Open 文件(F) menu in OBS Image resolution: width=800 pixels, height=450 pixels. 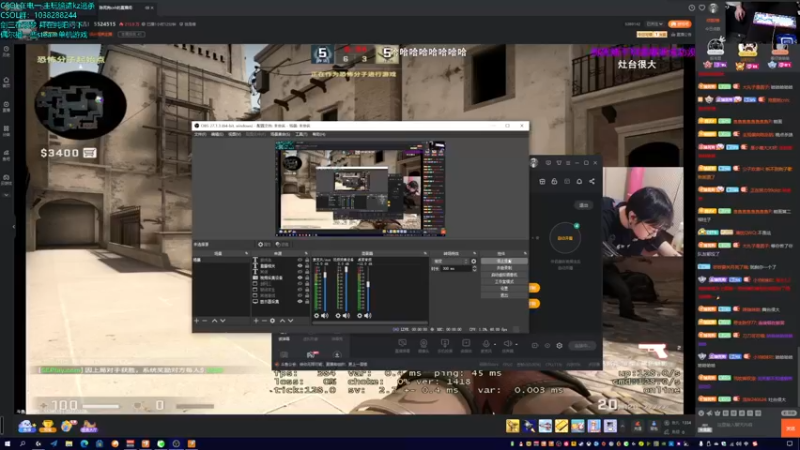(200, 134)
